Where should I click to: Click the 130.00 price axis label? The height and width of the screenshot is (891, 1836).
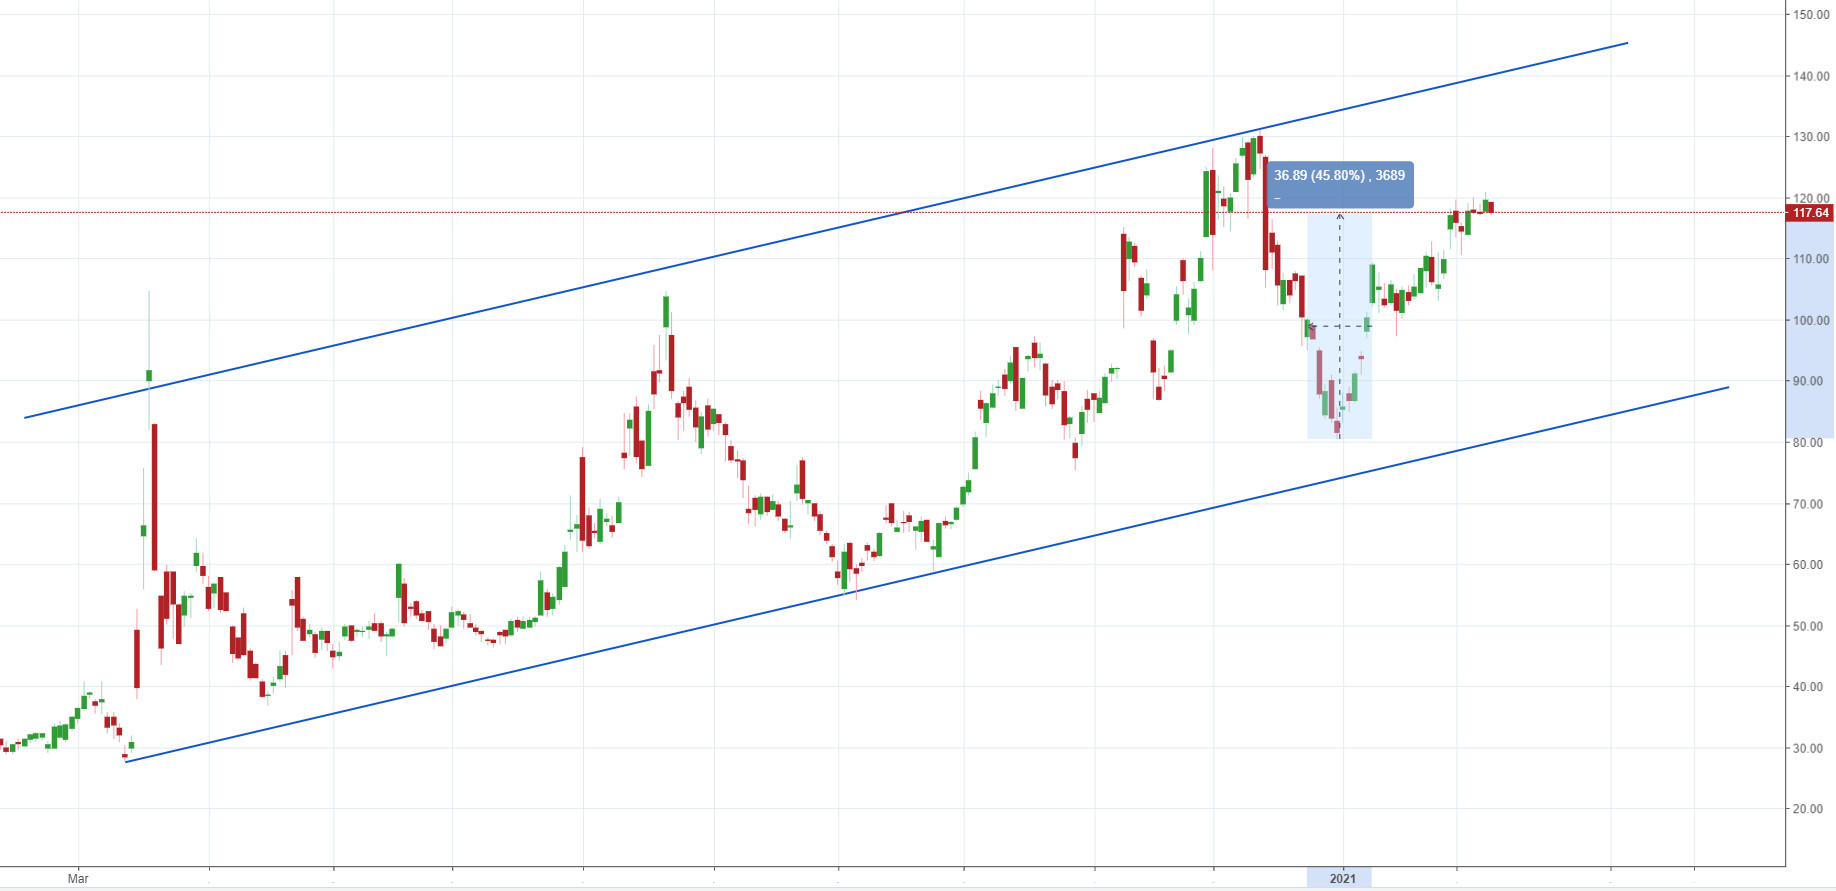(x=1812, y=137)
